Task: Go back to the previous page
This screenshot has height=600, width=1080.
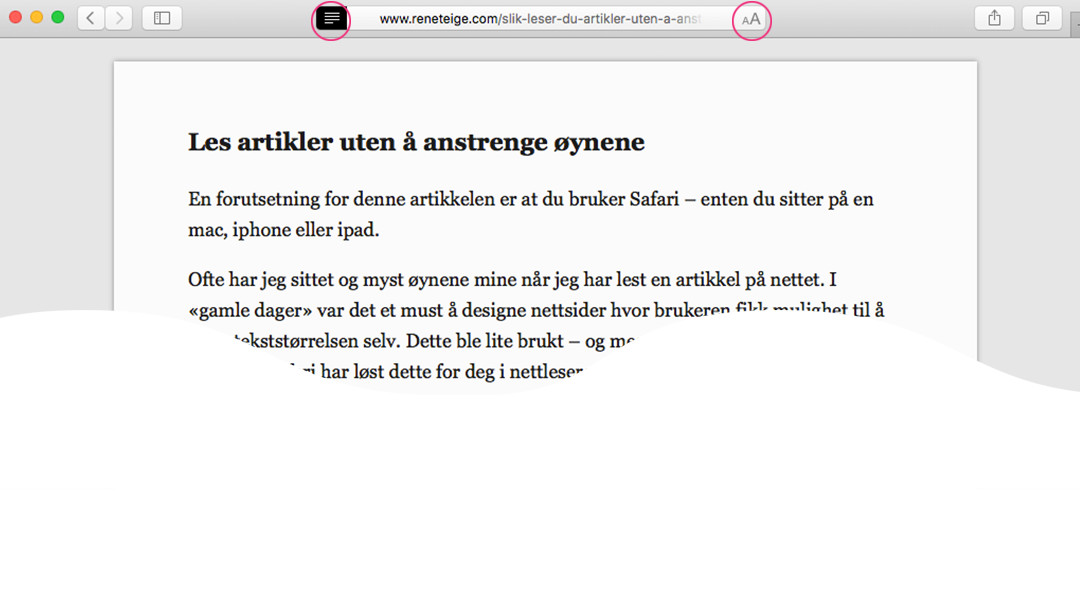Action: [x=90, y=18]
